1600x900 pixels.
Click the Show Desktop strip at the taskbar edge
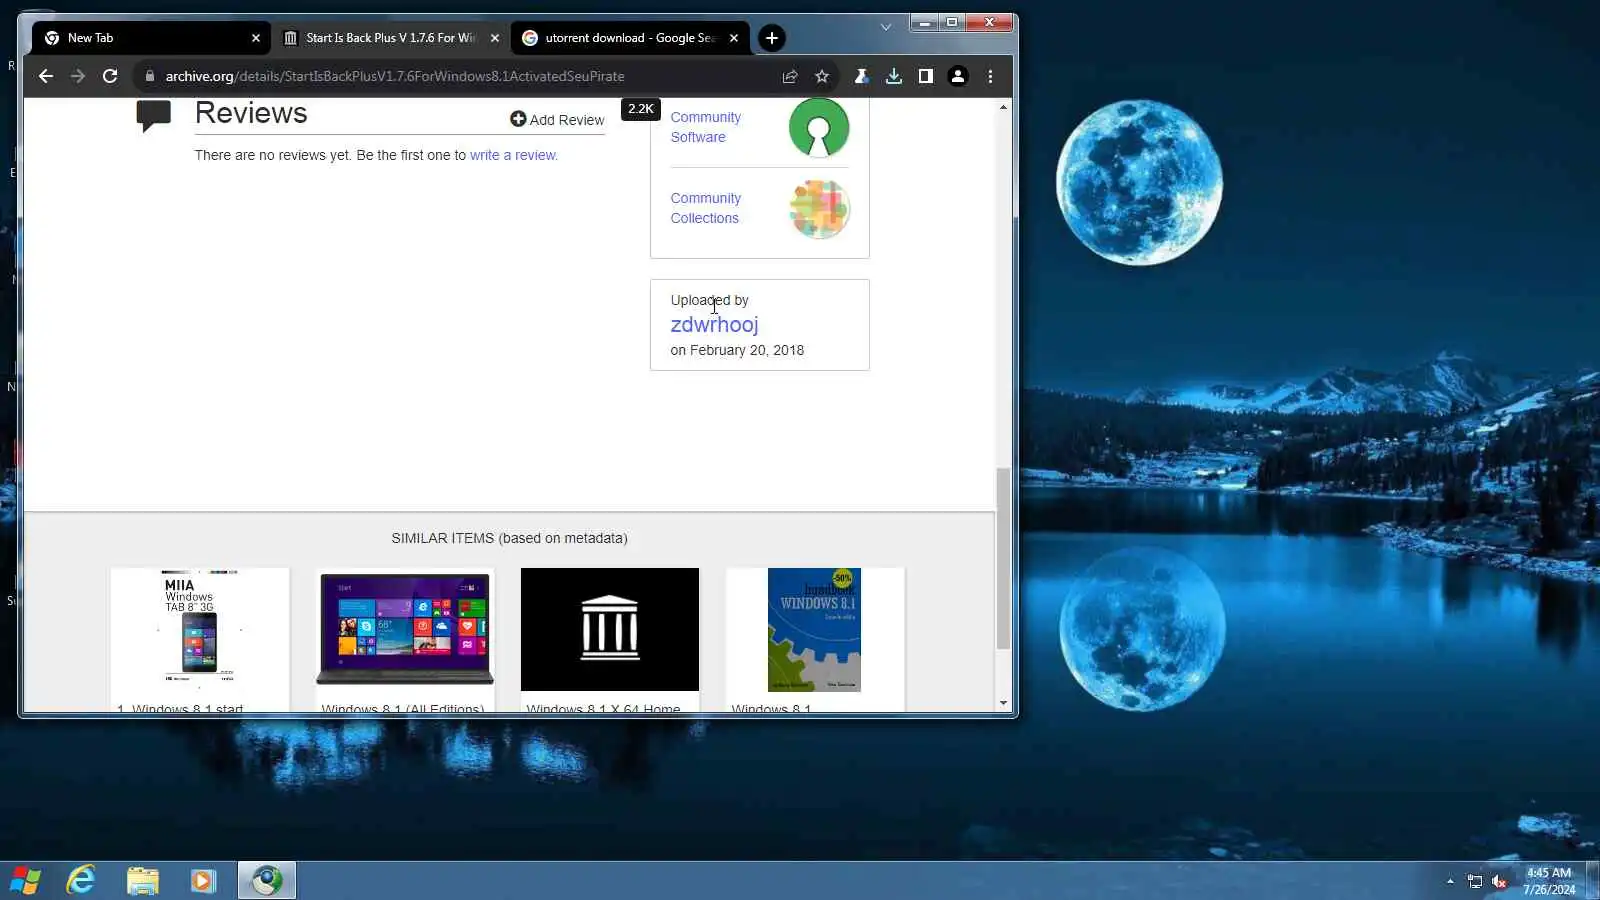1592,880
